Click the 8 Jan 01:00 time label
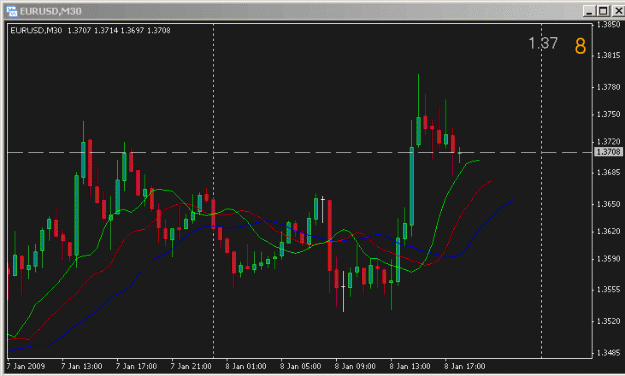The width and height of the screenshot is (625, 376). 246,366
